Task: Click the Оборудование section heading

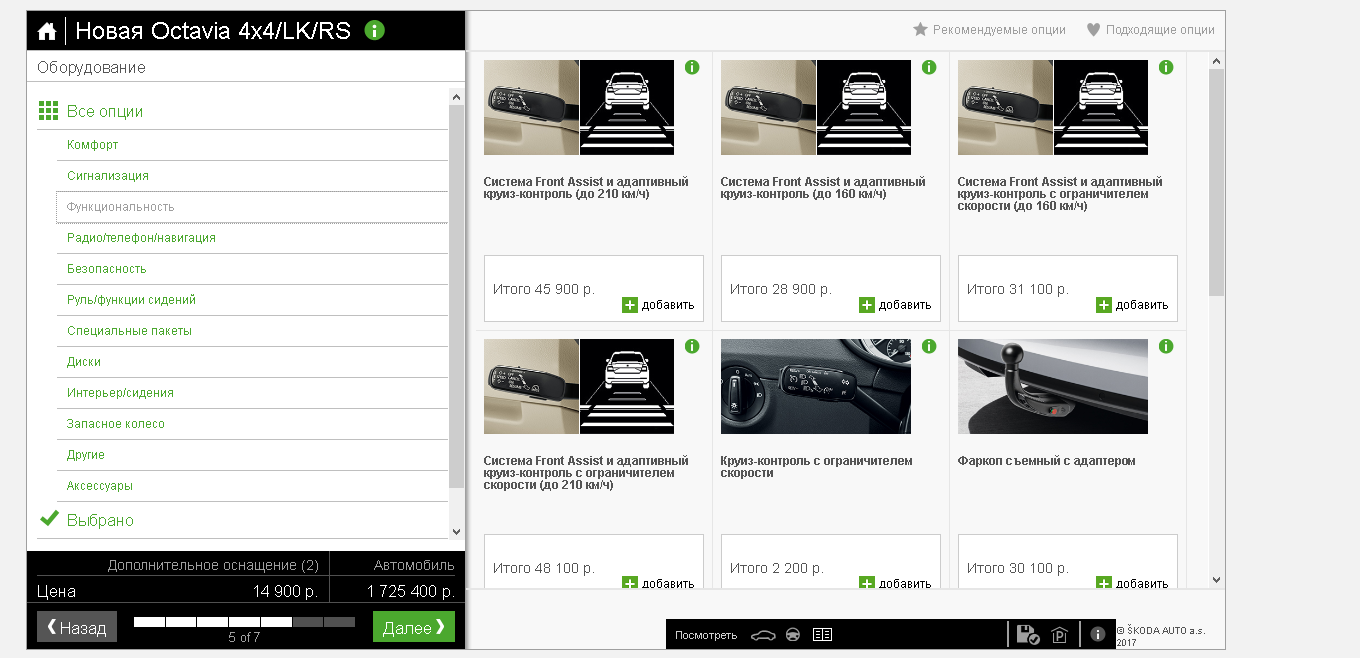Action: point(91,67)
